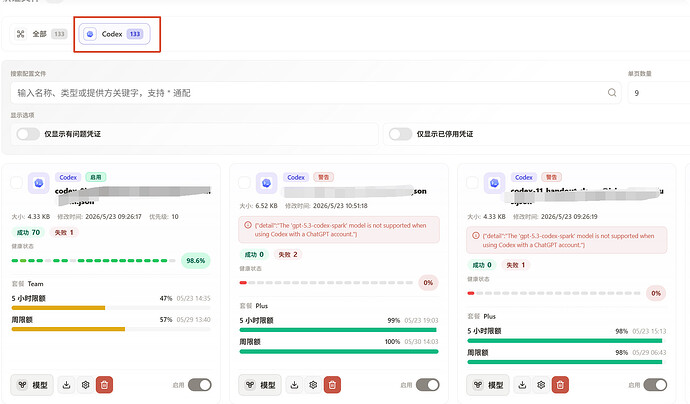Check the 6.52 KB card checkbox
Image resolution: width=690 pixels, height=404 pixels.
pos(244,183)
